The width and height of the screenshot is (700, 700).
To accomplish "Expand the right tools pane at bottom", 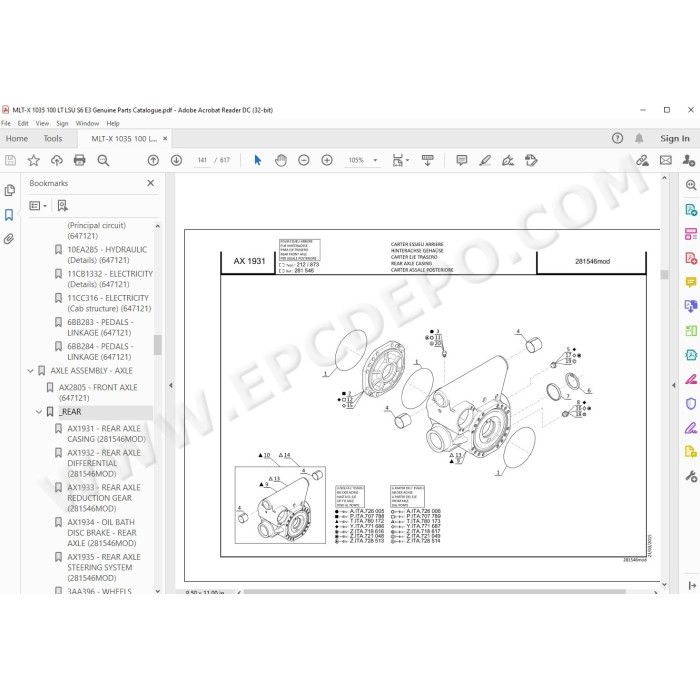I will pos(692,585).
